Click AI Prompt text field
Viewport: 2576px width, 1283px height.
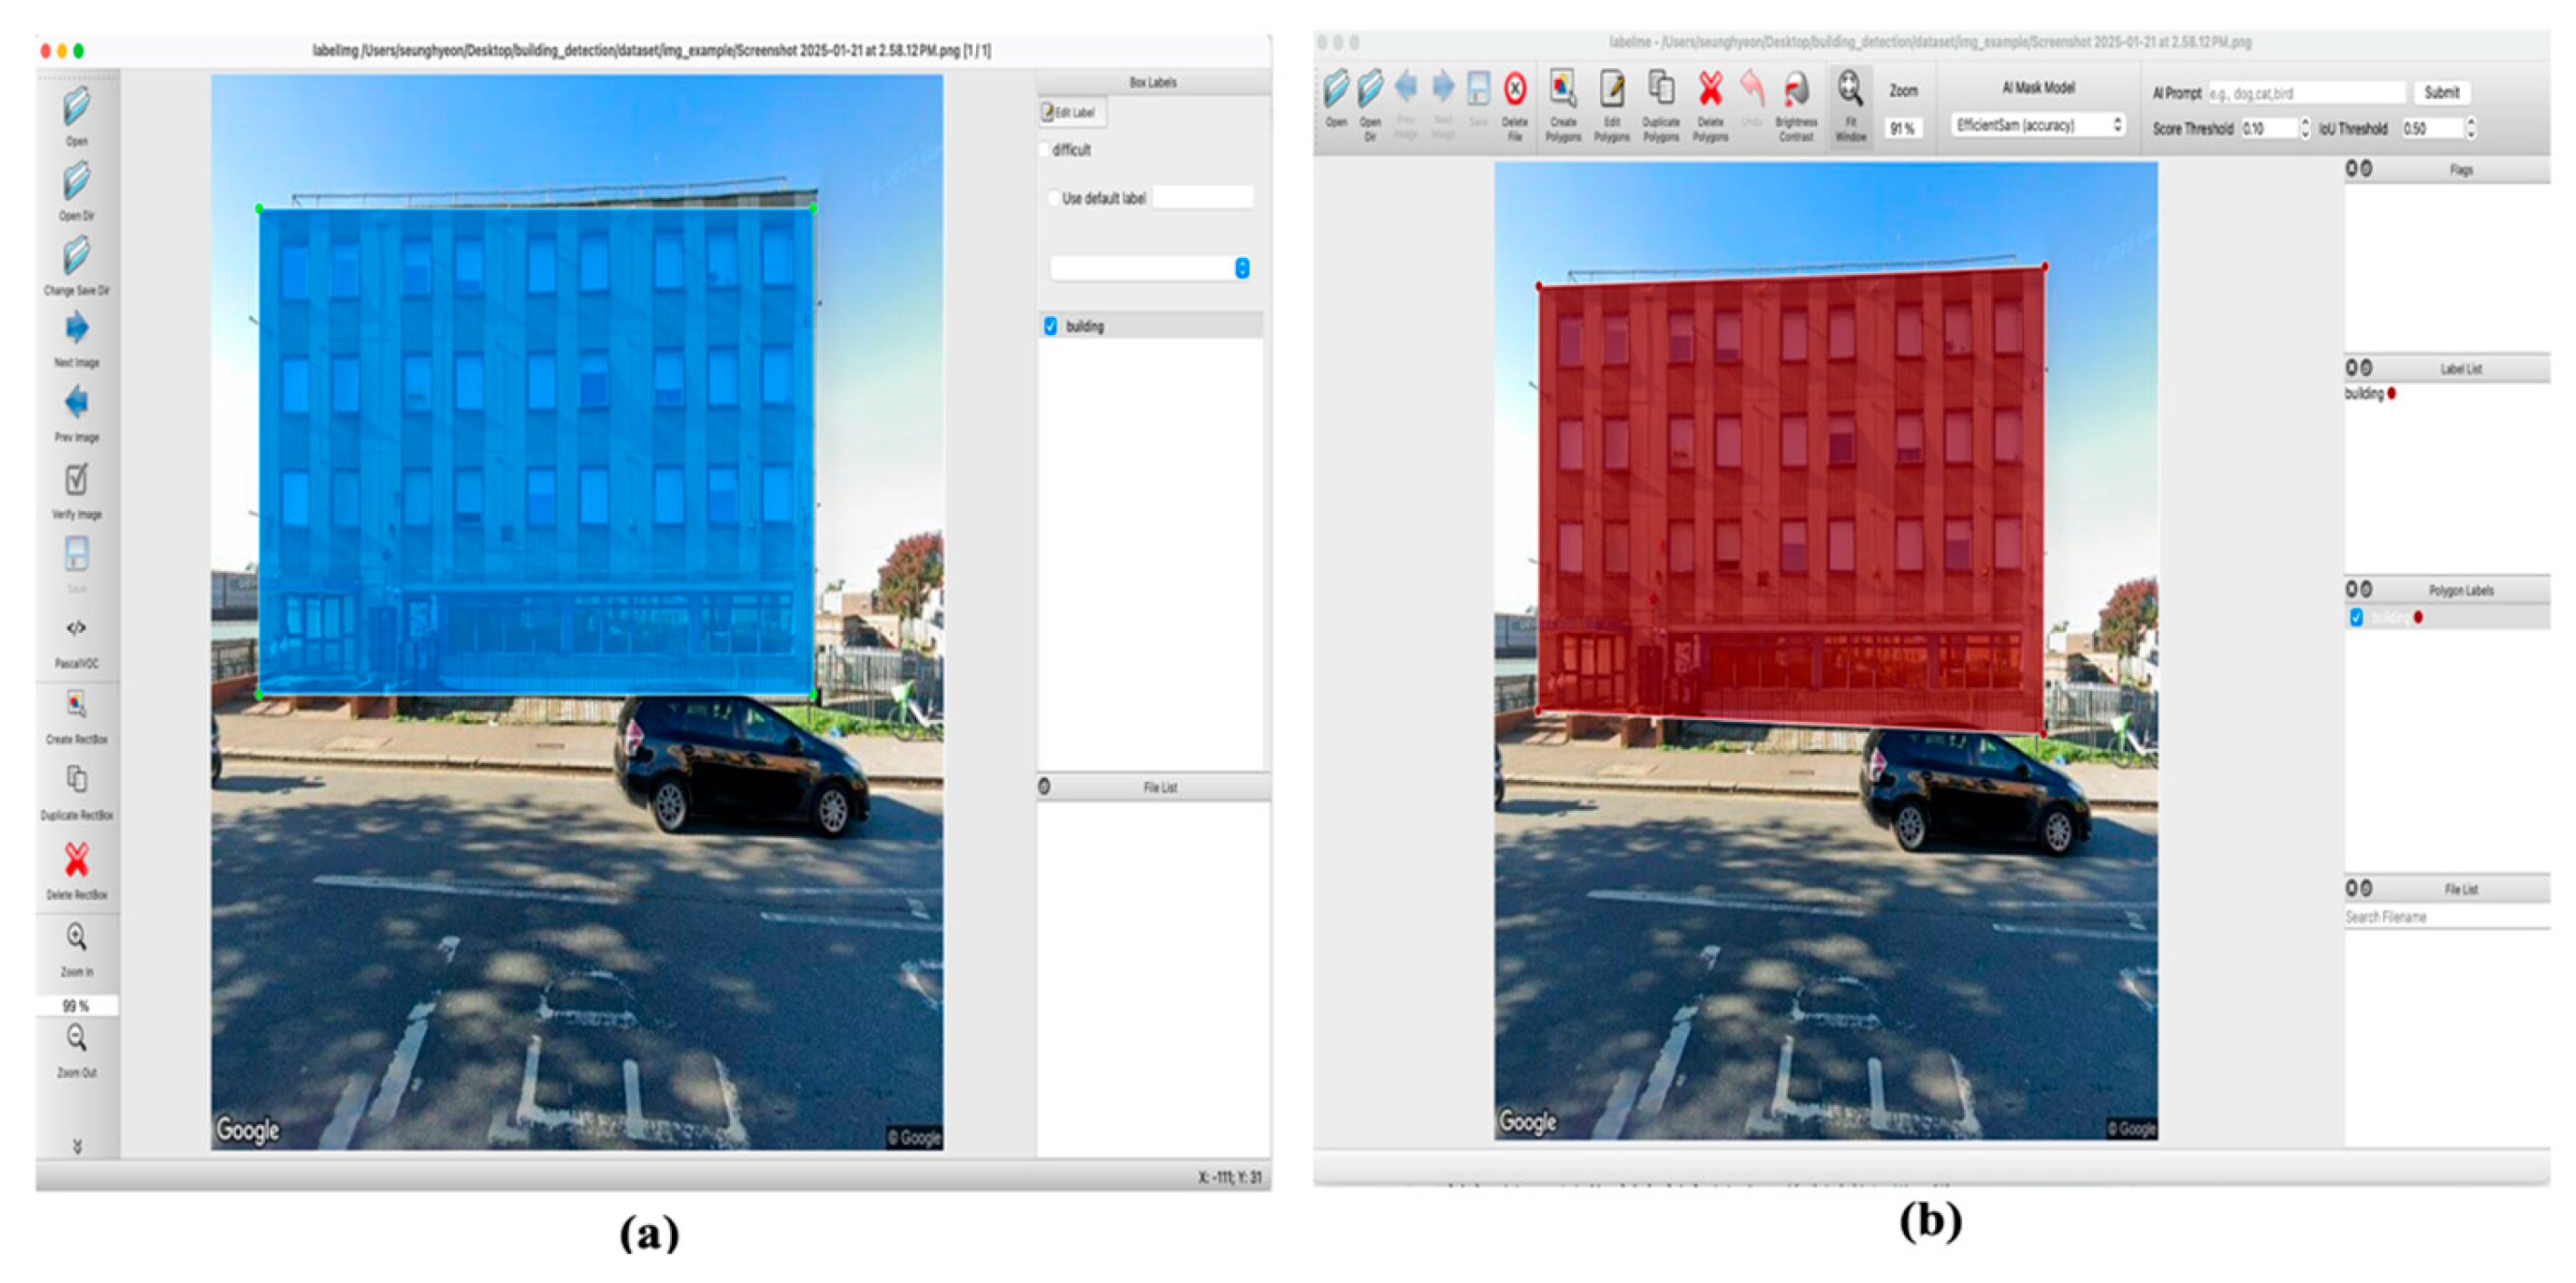pyautogui.click(x=2305, y=93)
